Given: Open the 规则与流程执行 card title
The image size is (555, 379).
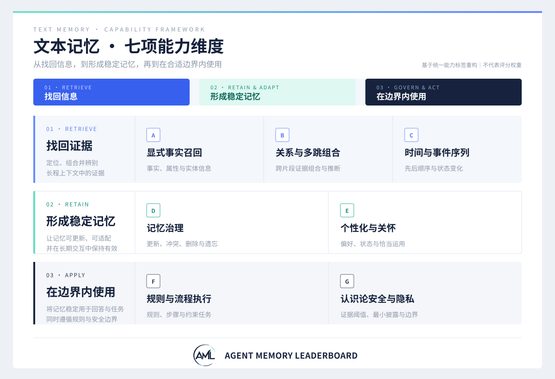Looking at the screenshot, I should 179,299.
